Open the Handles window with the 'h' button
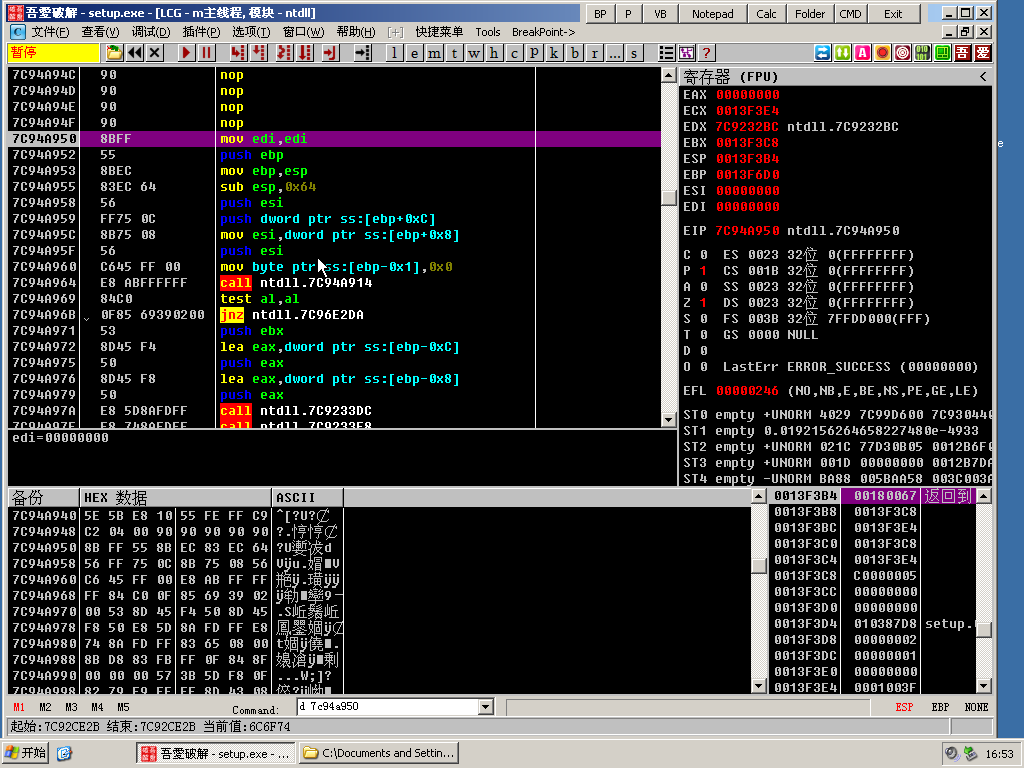Screen dimensions: 1024x768 click(494, 54)
